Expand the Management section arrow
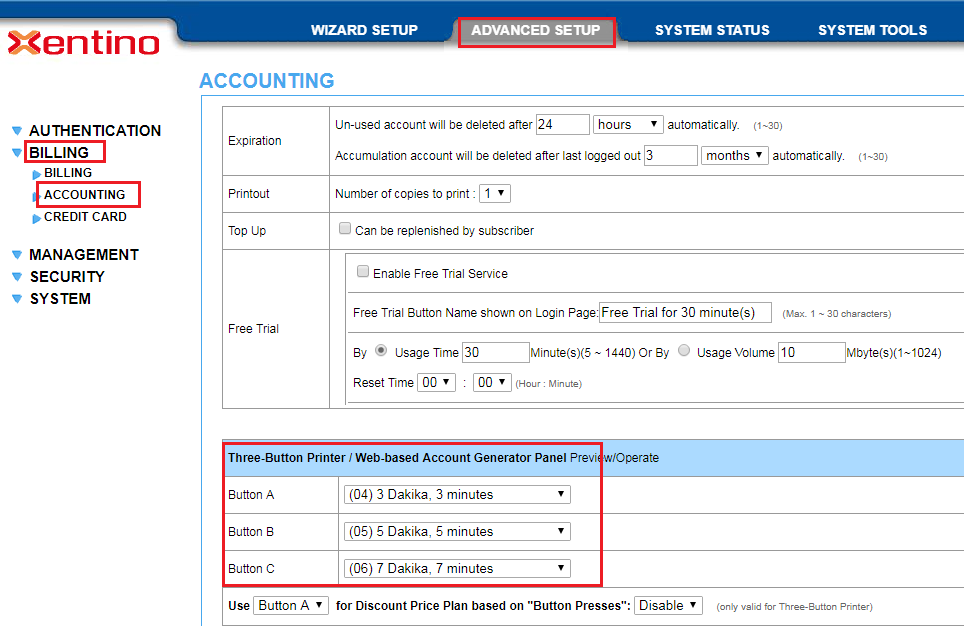 tap(17, 255)
